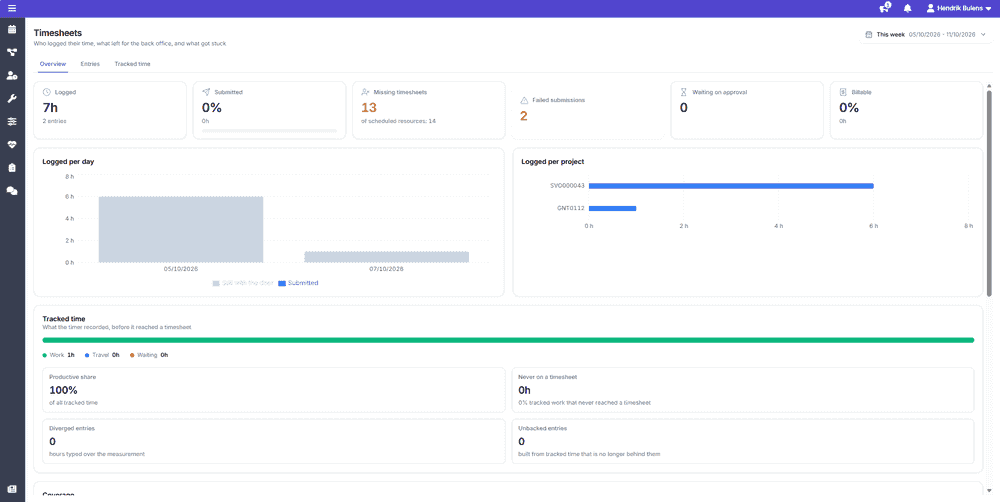1000x502 pixels.
Task: Click the Productive share 100% tile
Action: point(274,390)
